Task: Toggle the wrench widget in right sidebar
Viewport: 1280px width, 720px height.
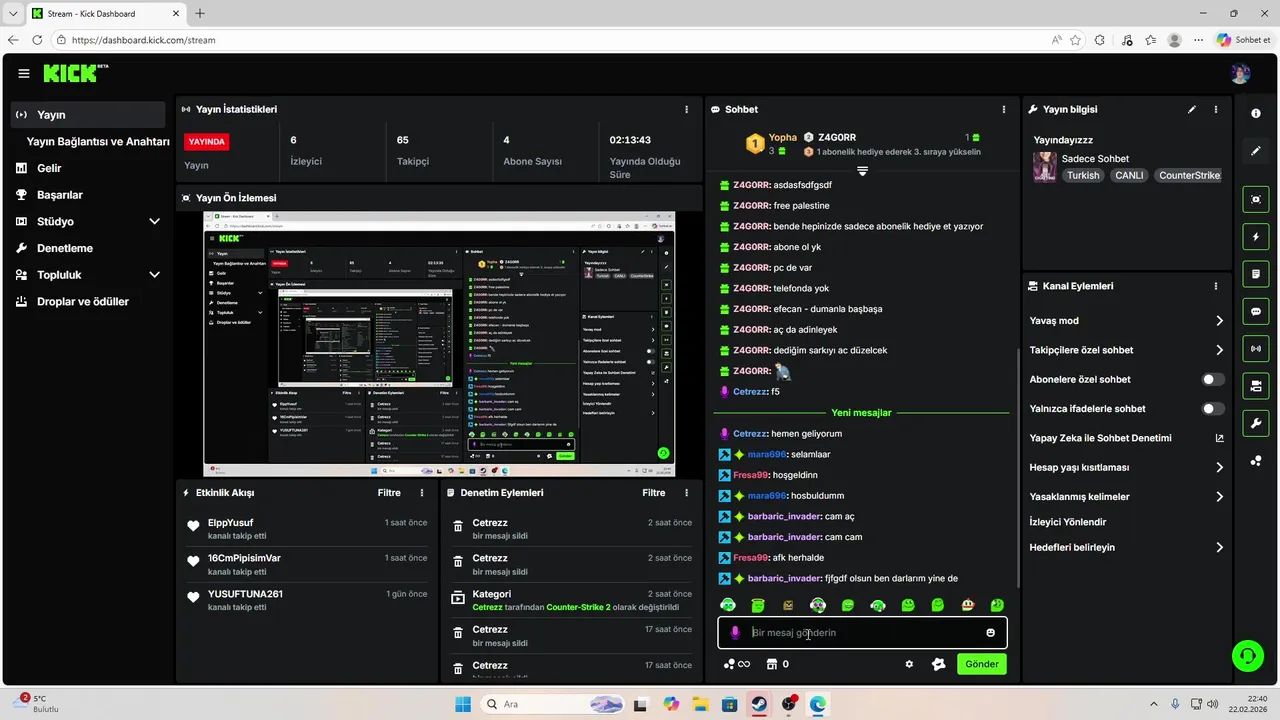Action: (1256, 423)
